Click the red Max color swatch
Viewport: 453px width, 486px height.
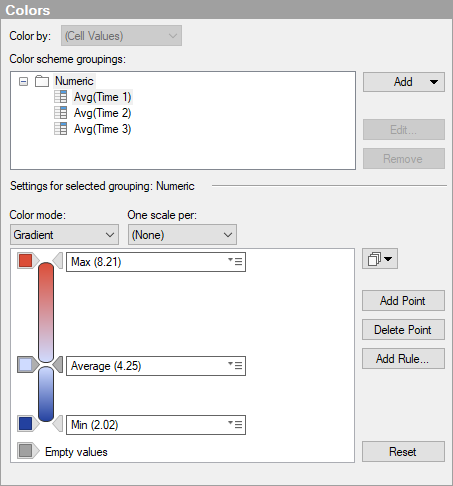coord(26,260)
